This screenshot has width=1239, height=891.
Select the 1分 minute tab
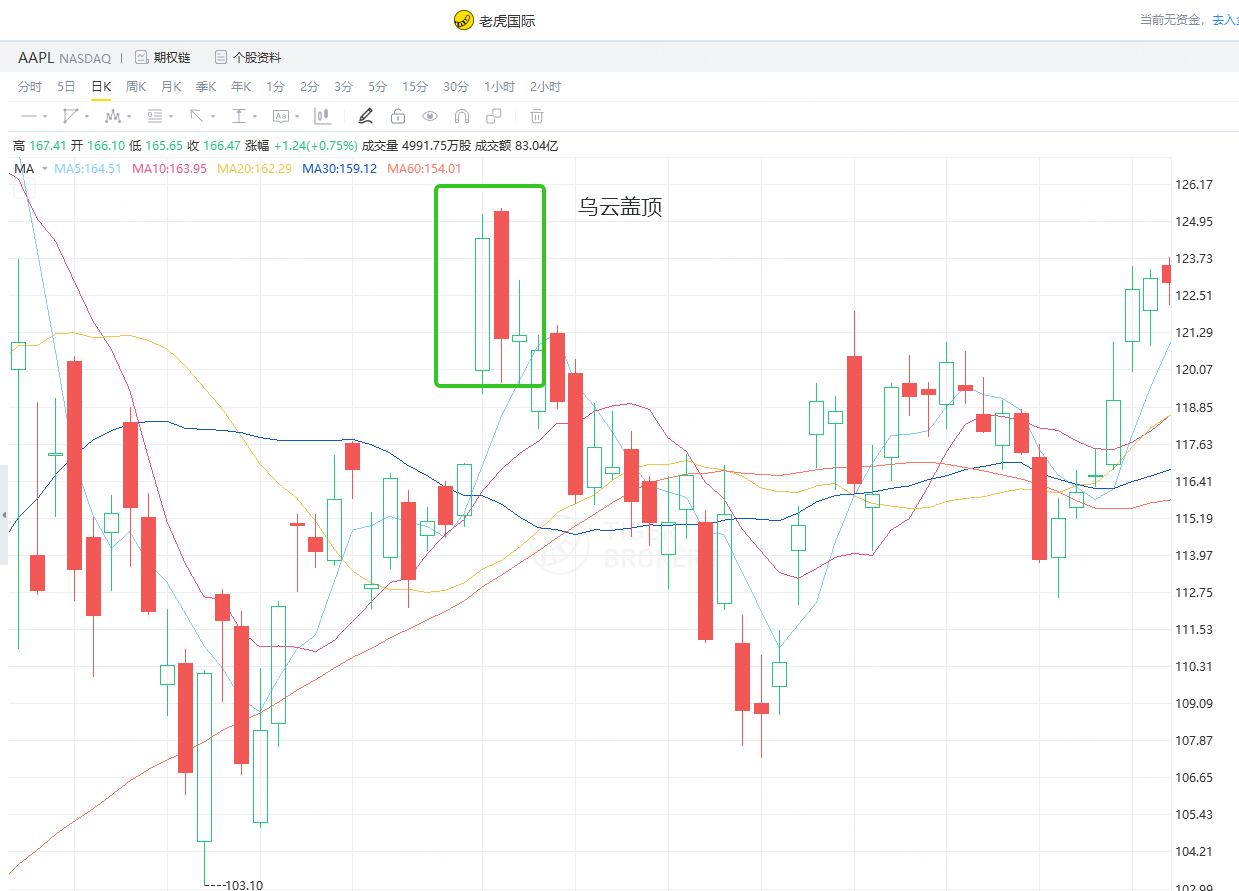275,87
